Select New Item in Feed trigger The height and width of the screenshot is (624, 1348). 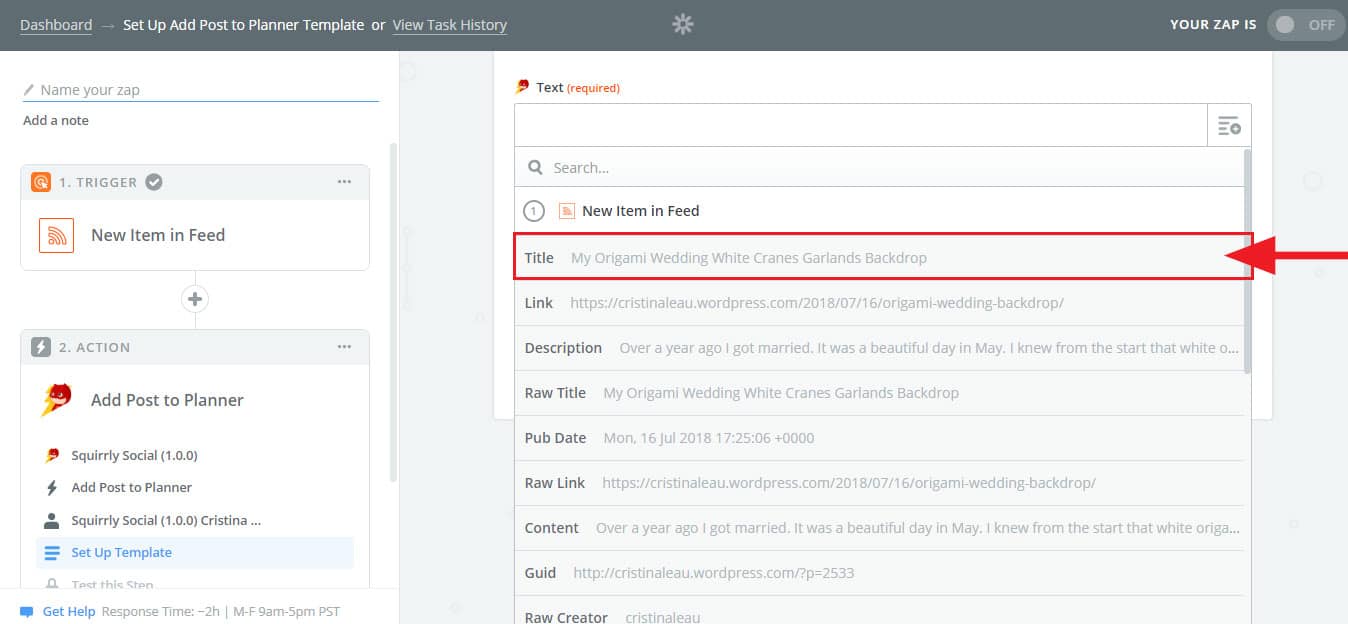[x=158, y=235]
